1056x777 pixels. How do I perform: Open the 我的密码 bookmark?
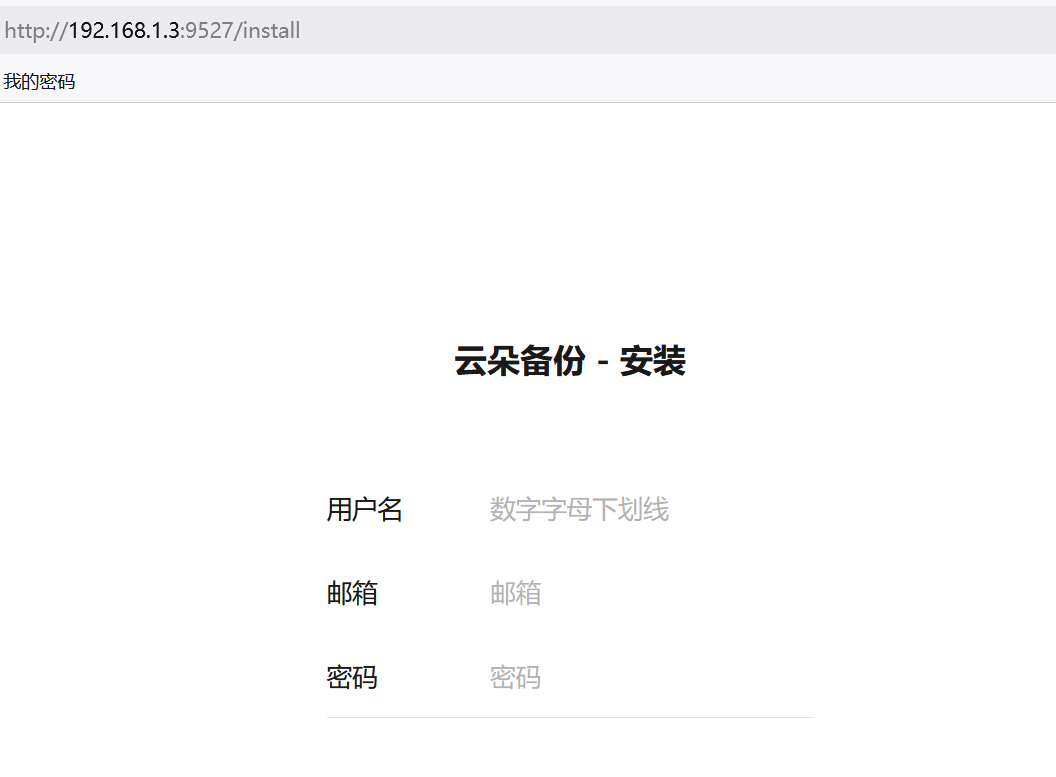(x=39, y=82)
